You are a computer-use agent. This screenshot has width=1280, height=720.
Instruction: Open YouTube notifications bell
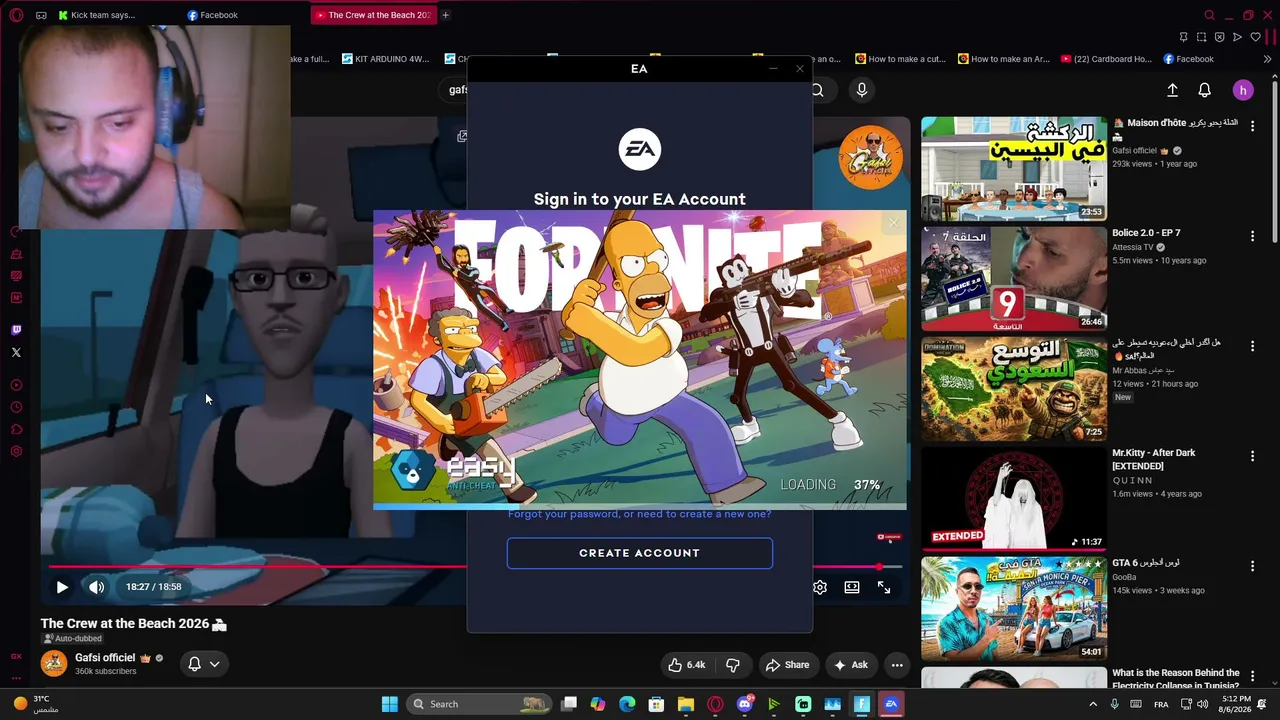click(1205, 90)
